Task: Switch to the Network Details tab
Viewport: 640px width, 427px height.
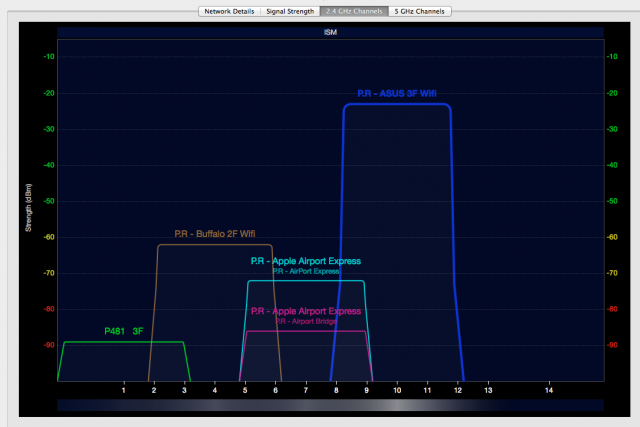Action: pos(229,11)
